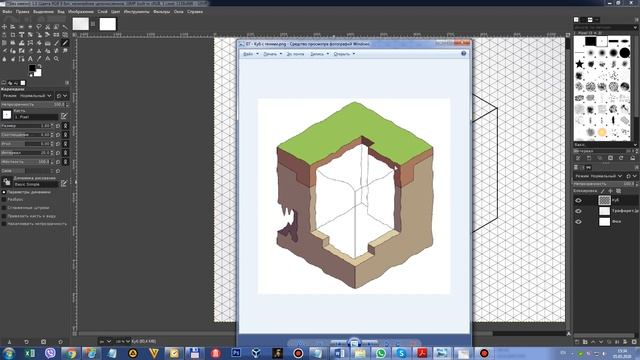The height and width of the screenshot is (360, 640).
Task: Reset the Угол slider value
Action: pos(58,144)
